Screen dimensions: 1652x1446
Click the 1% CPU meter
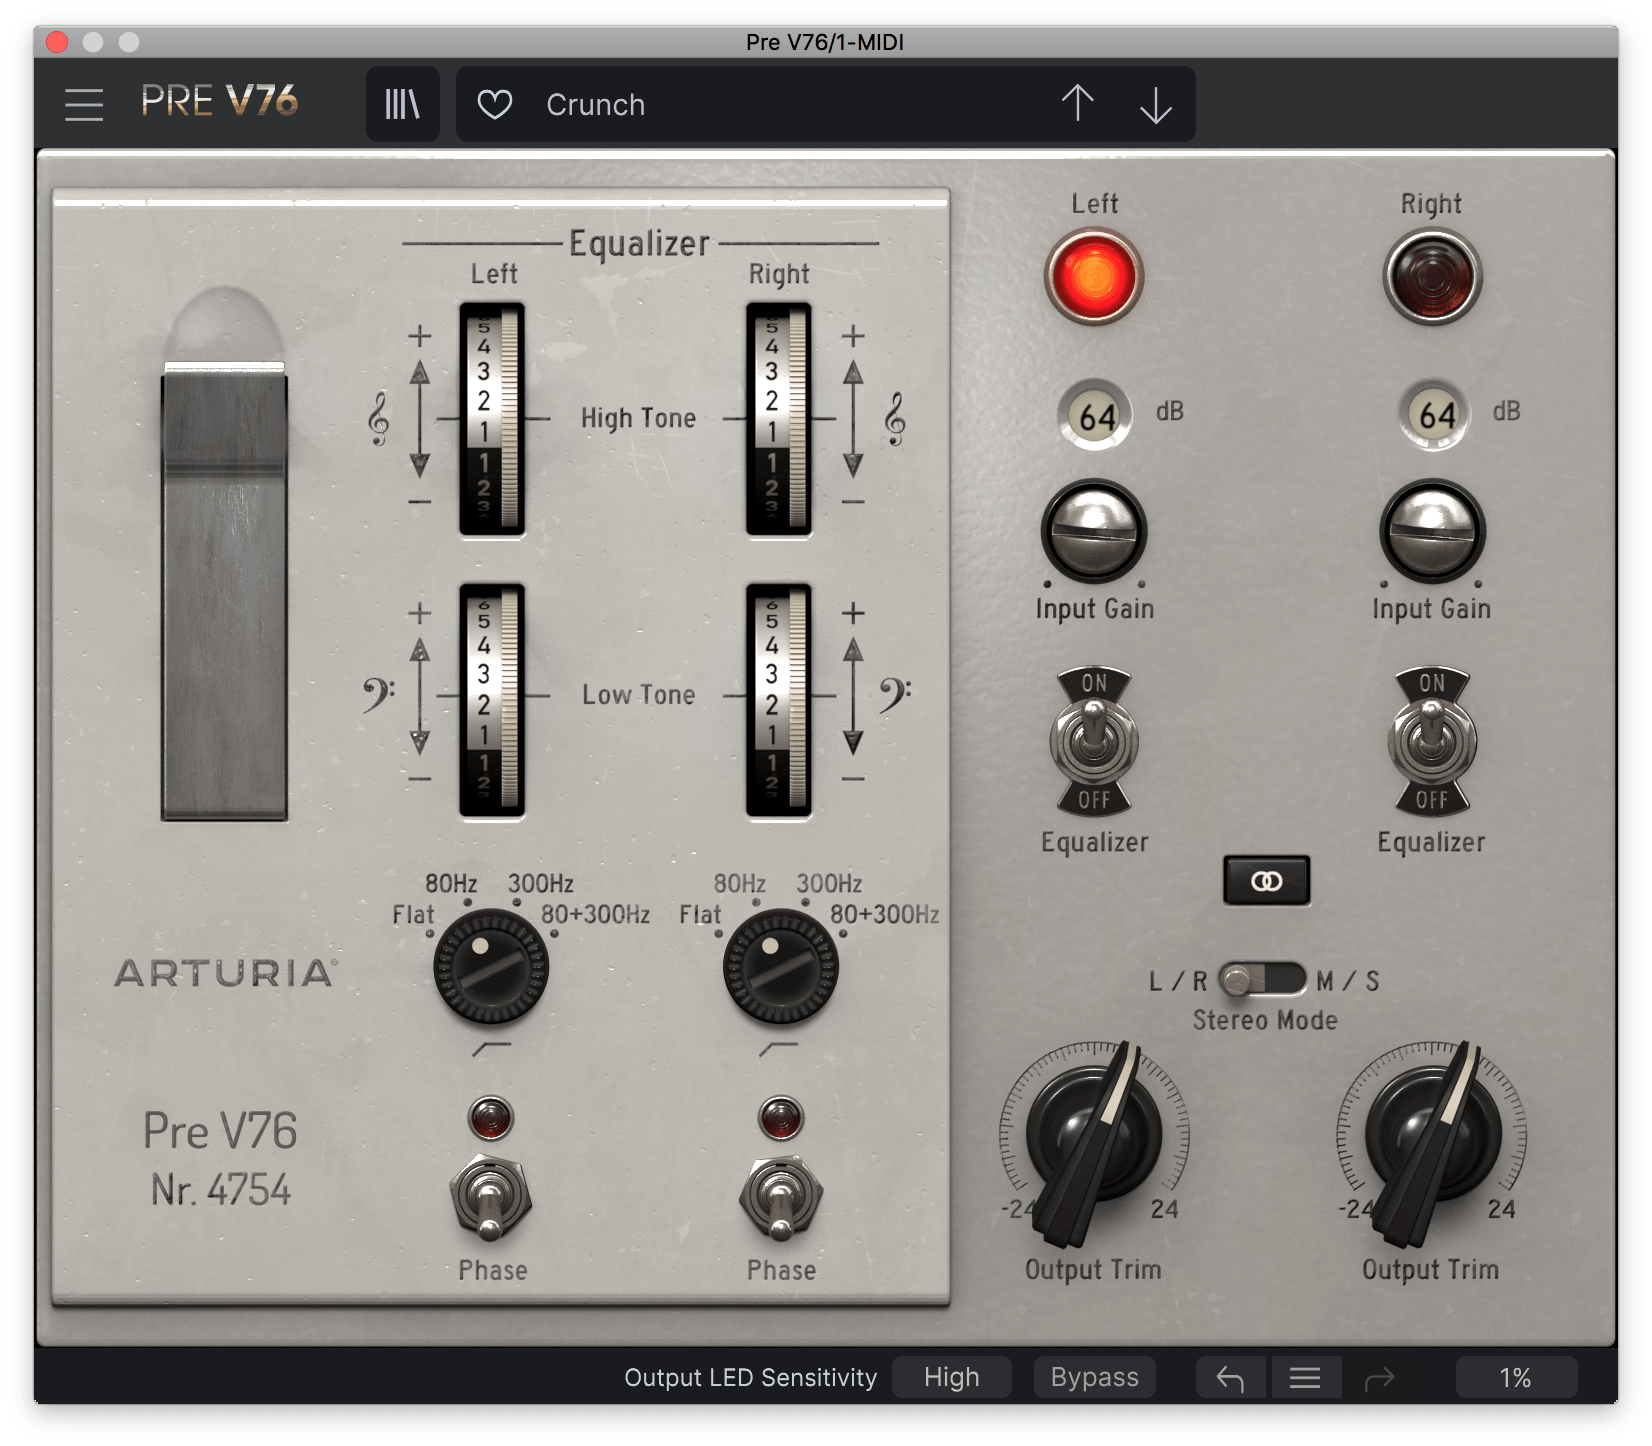(x=1515, y=1377)
